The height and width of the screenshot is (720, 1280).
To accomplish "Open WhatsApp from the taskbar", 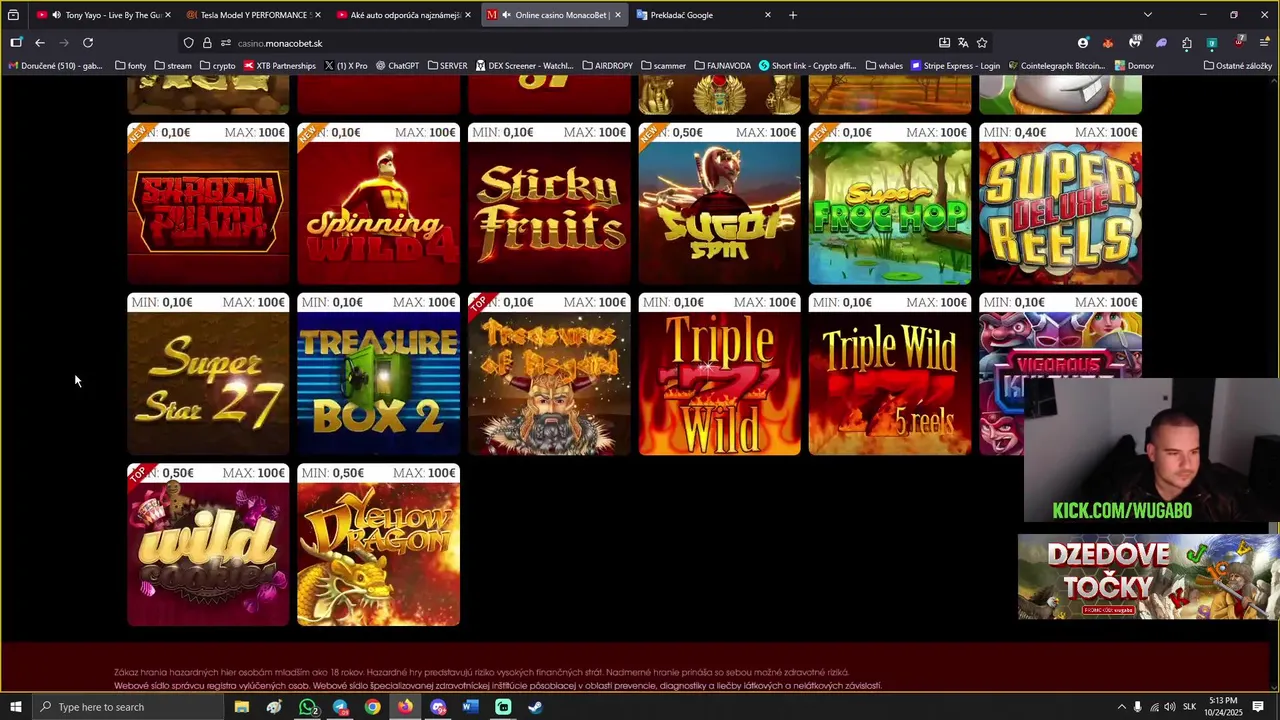I will [308, 707].
